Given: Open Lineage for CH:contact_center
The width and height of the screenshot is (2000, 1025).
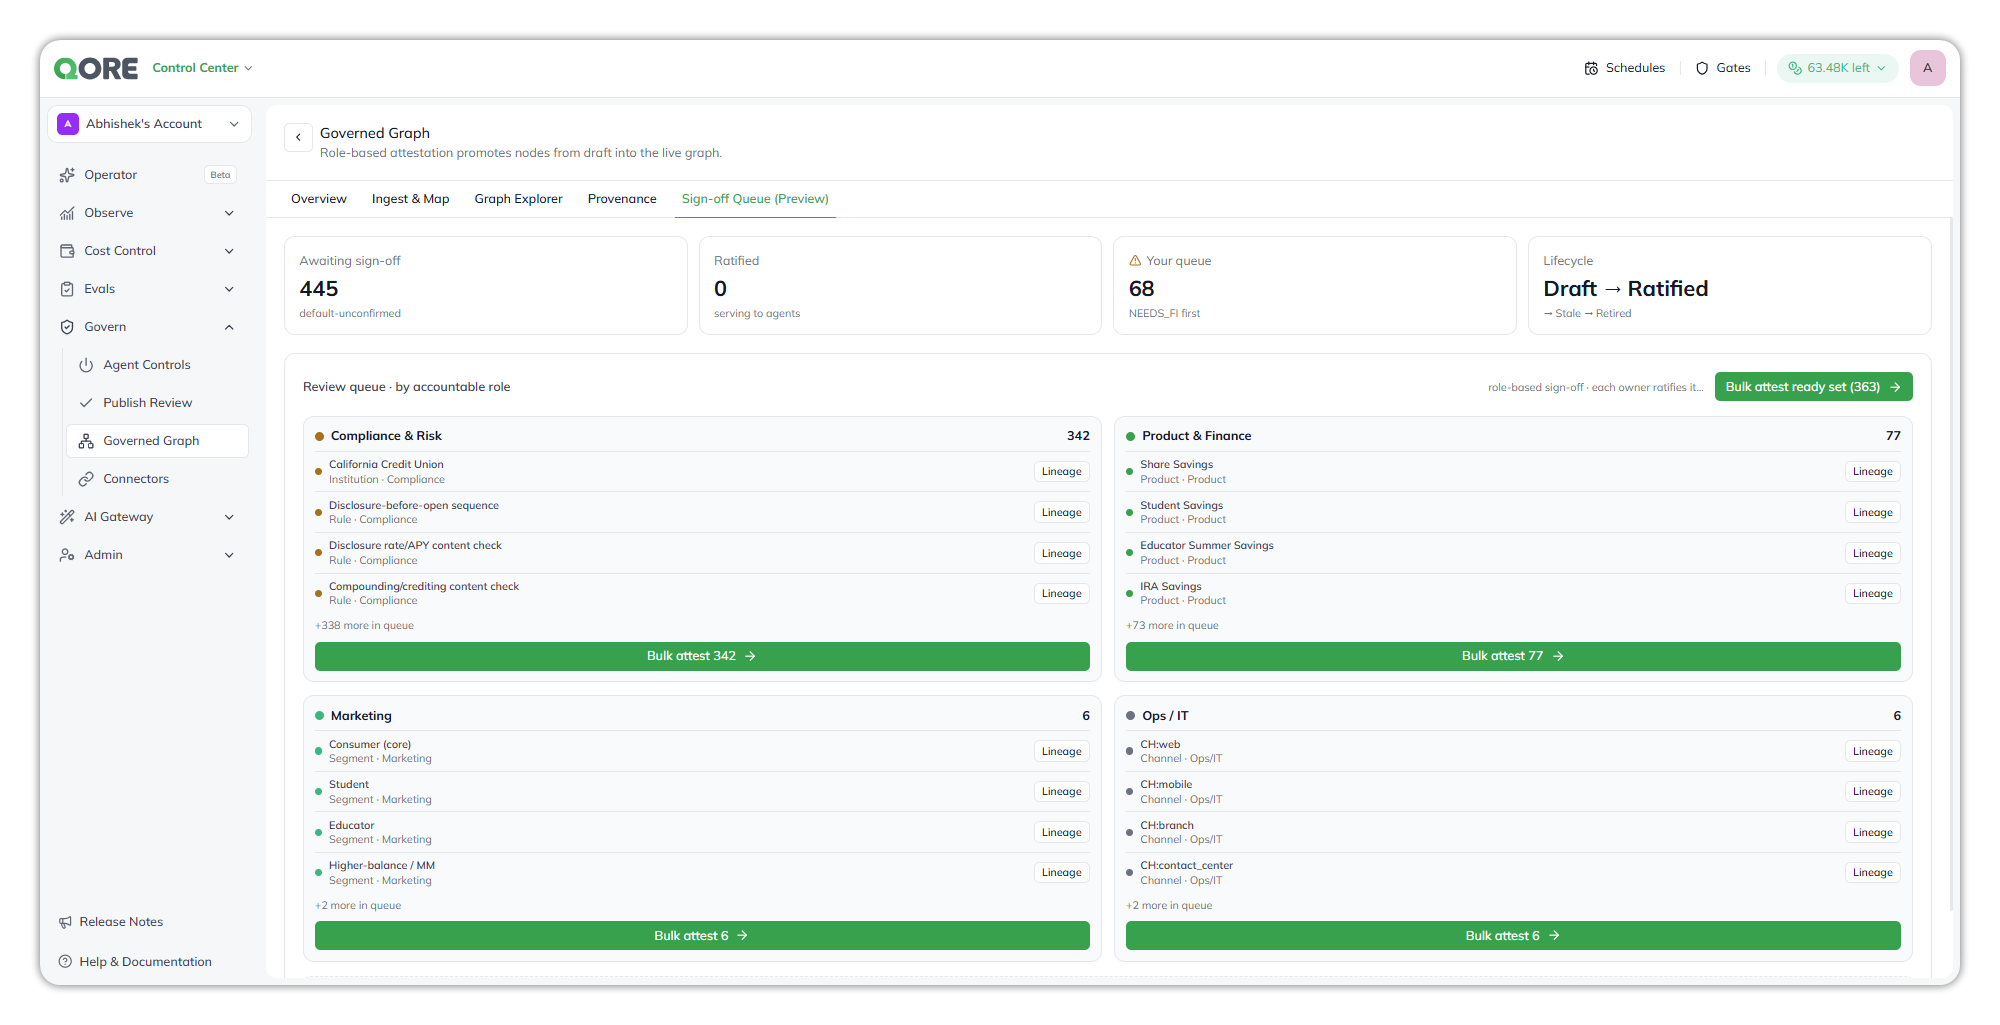Looking at the screenshot, I should (1872, 873).
